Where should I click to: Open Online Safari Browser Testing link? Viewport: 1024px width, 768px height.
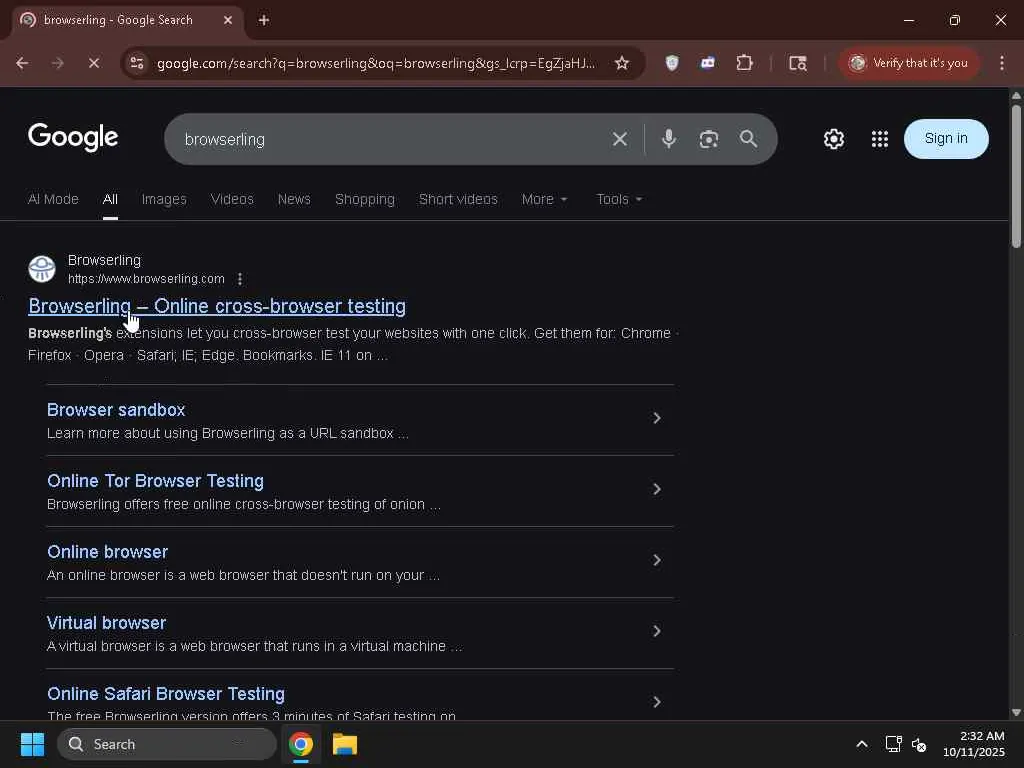pyautogui.click(x=166, y=694)
